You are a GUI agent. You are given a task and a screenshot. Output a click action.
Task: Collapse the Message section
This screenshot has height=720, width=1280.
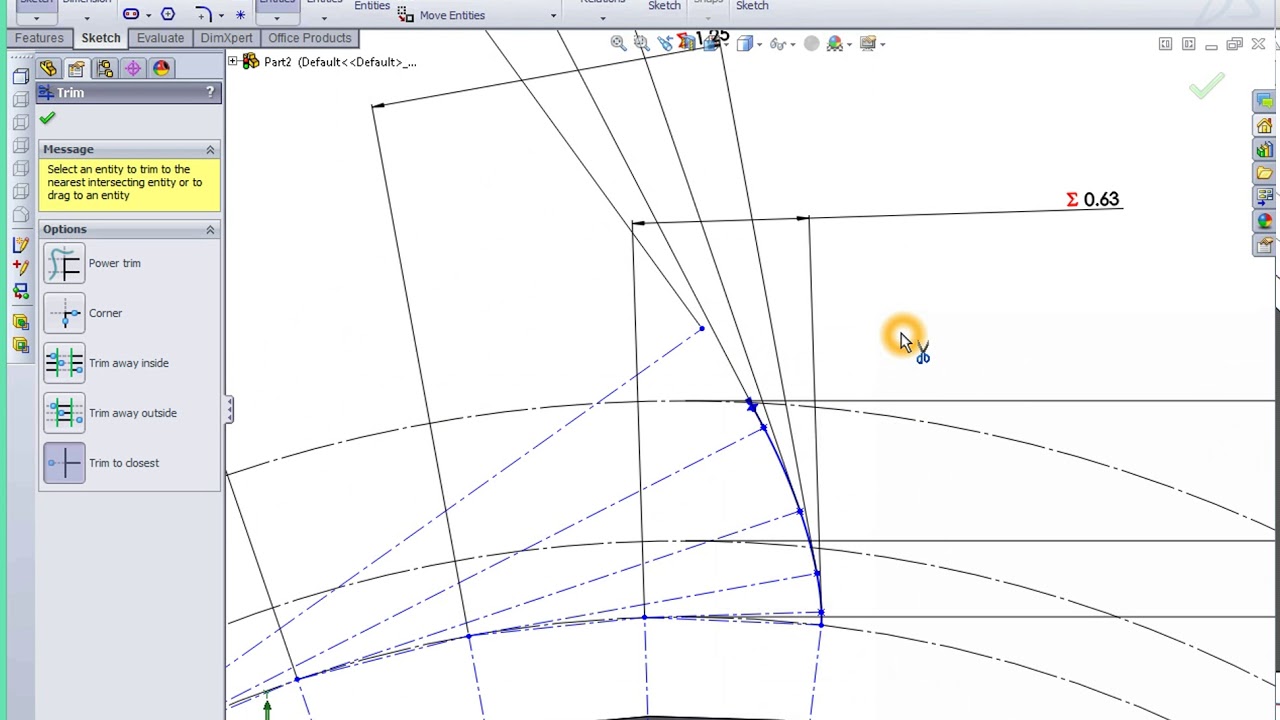coord(210,149)
